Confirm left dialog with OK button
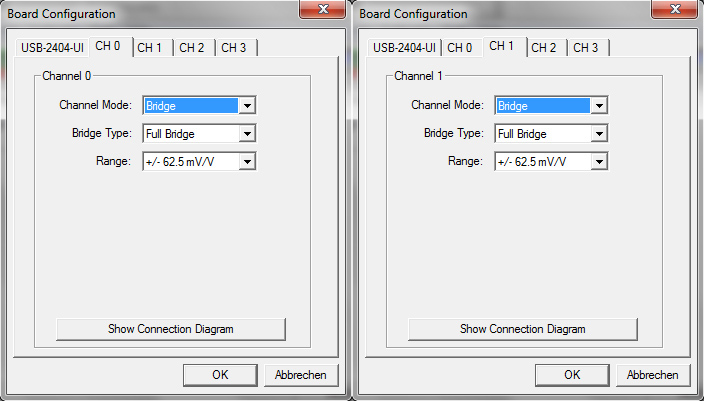The height and width of the screenshot is (401, 704). pyautogui.click(x=220, y=375)
